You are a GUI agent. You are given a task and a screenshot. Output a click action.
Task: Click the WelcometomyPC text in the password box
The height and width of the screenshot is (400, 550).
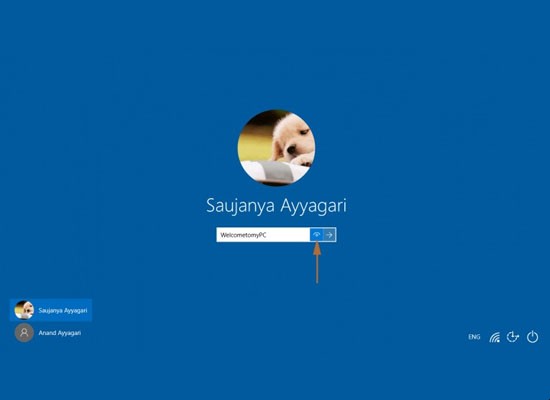[x=243, y=235]
